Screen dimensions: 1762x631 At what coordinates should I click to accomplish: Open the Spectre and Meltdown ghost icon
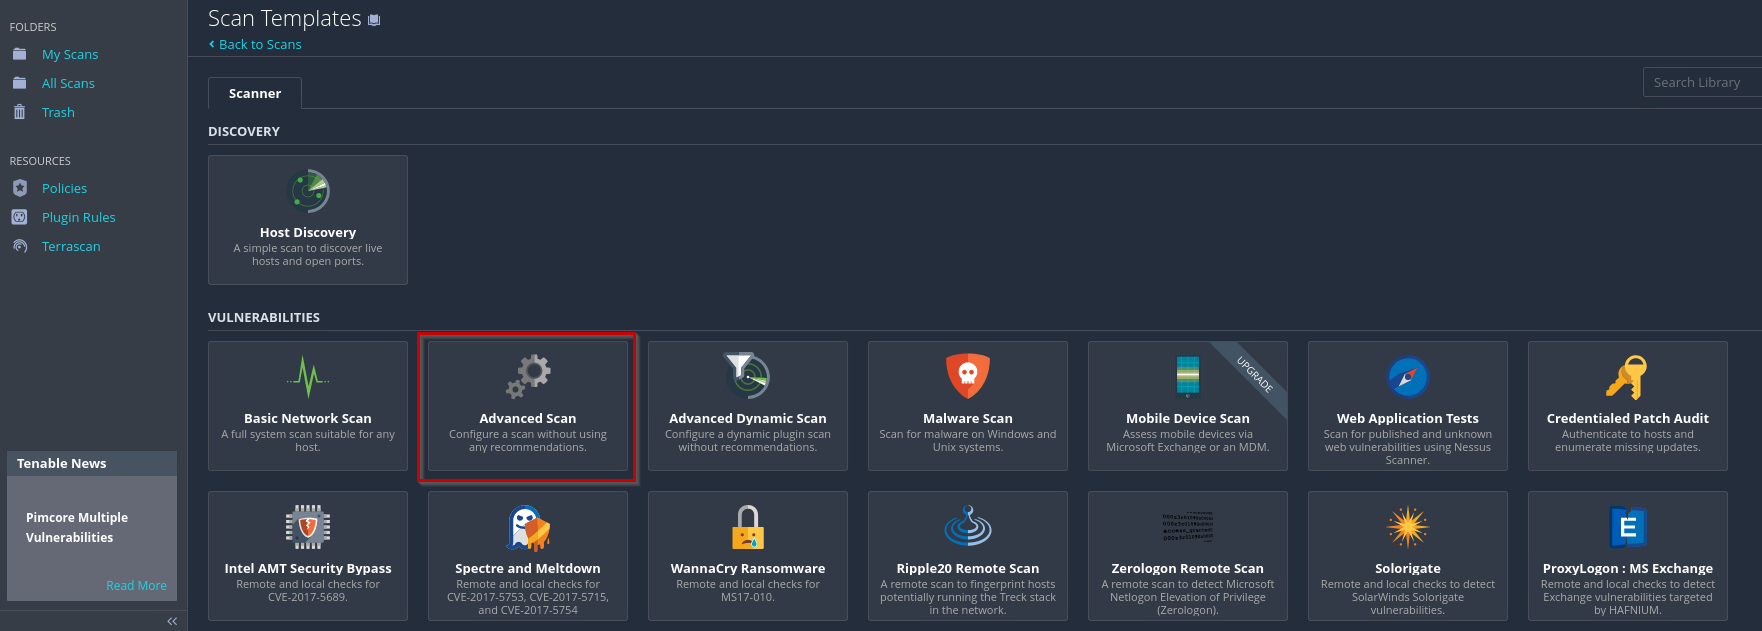[x=528, y=527]
